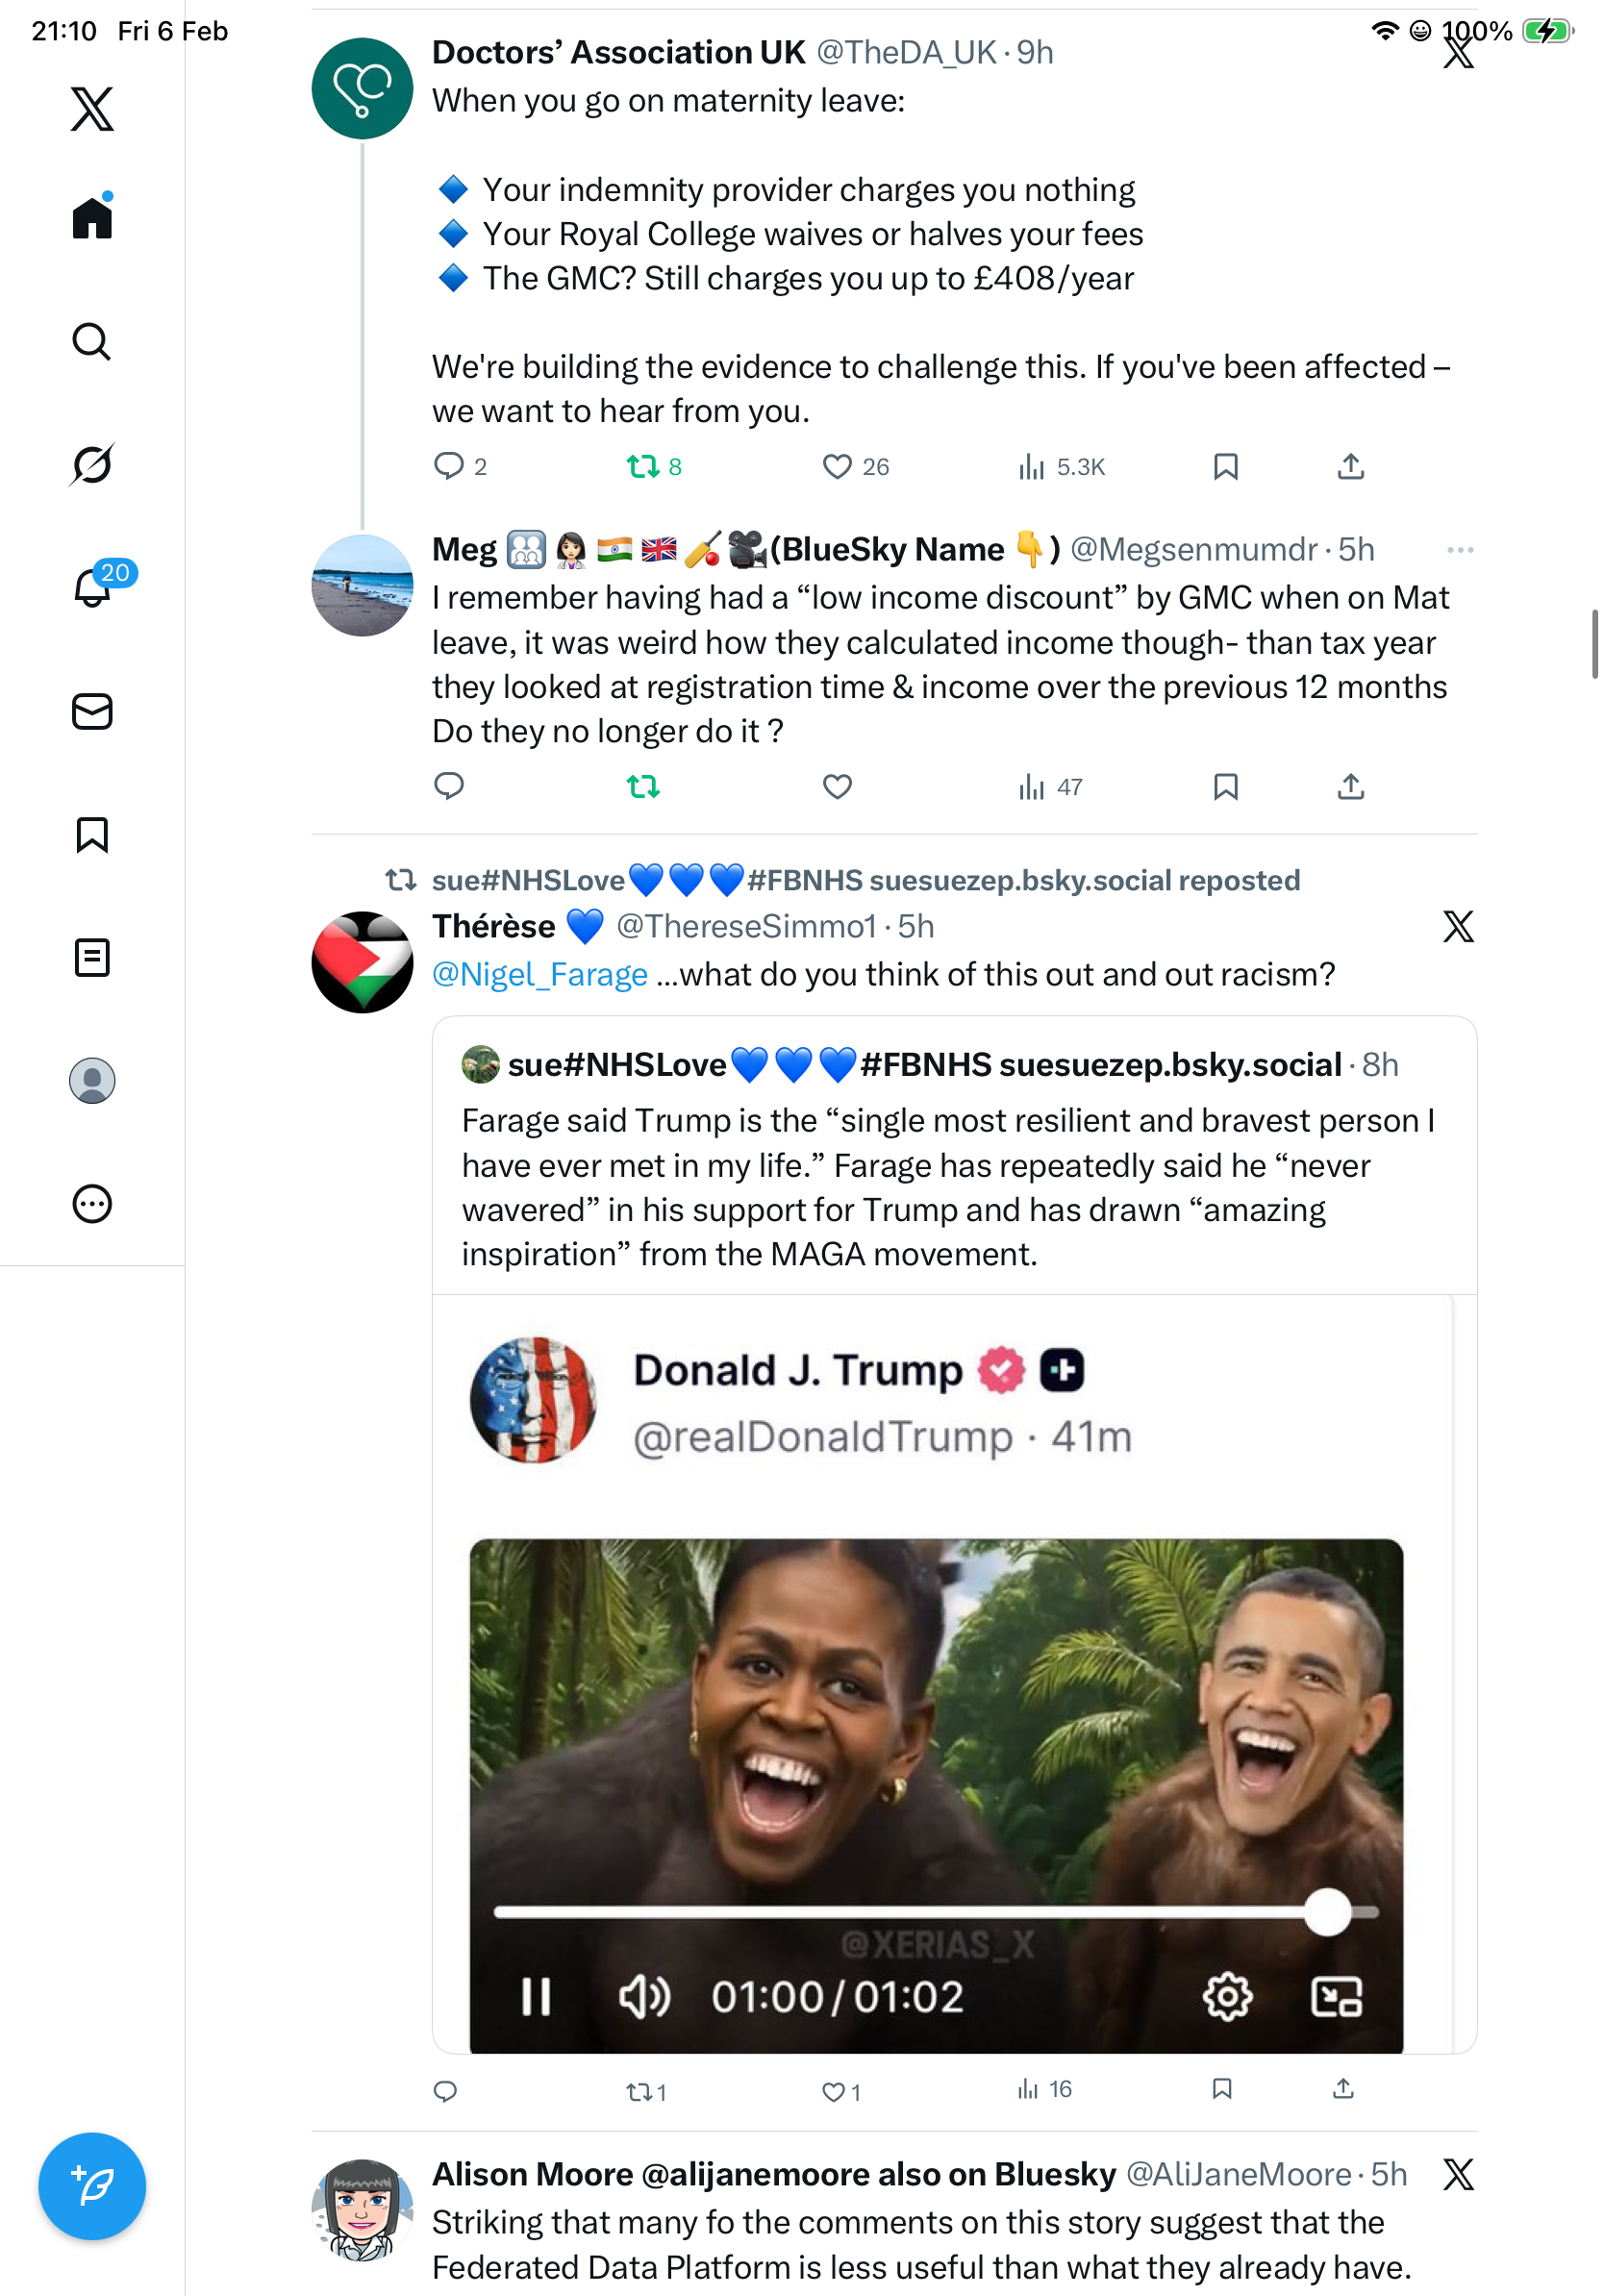Open three-dot menu on Meg's post
This screenshot has height=2296, width=1604.
(x=1460, y=550)
